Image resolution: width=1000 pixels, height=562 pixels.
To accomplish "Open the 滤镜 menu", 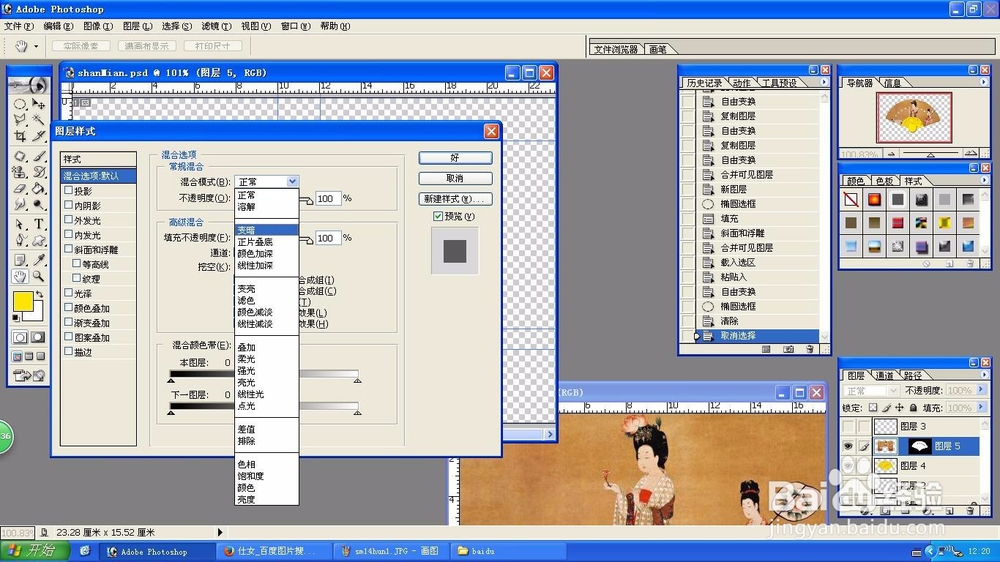I will pyautogui.click(x=216, y=26).
